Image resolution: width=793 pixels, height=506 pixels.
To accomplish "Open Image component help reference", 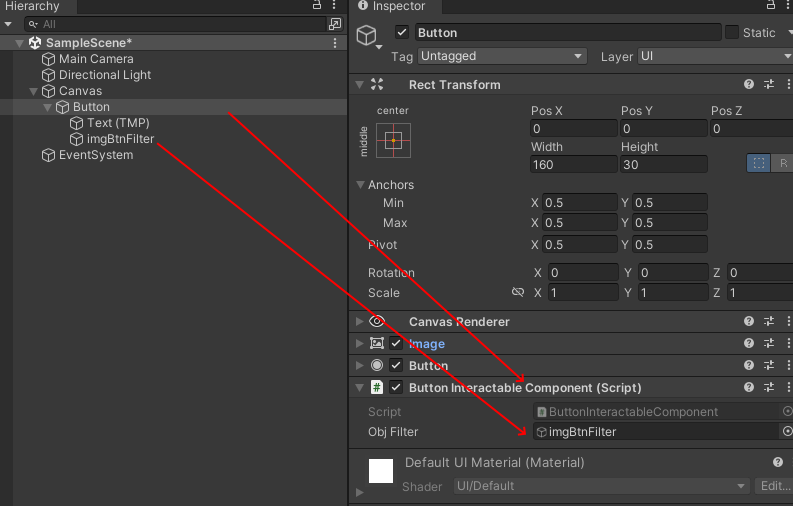I will pyautogui.click(x=749, y=343).
